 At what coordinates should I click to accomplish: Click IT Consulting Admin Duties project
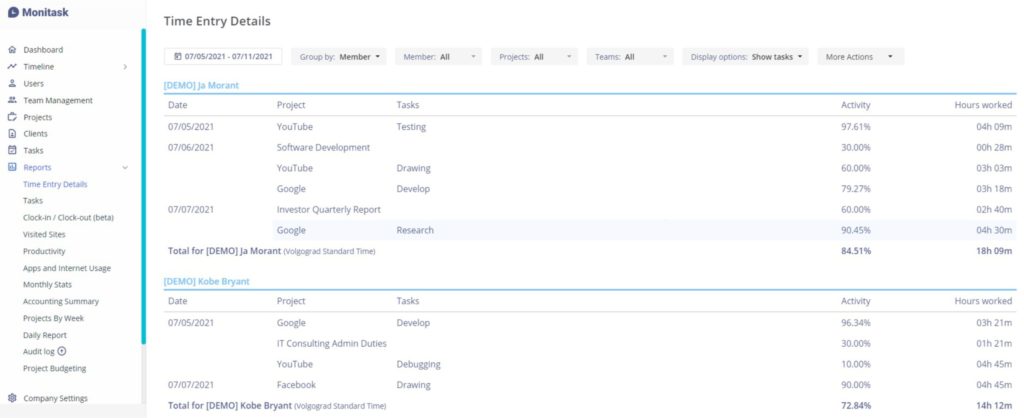pos(332,344)
